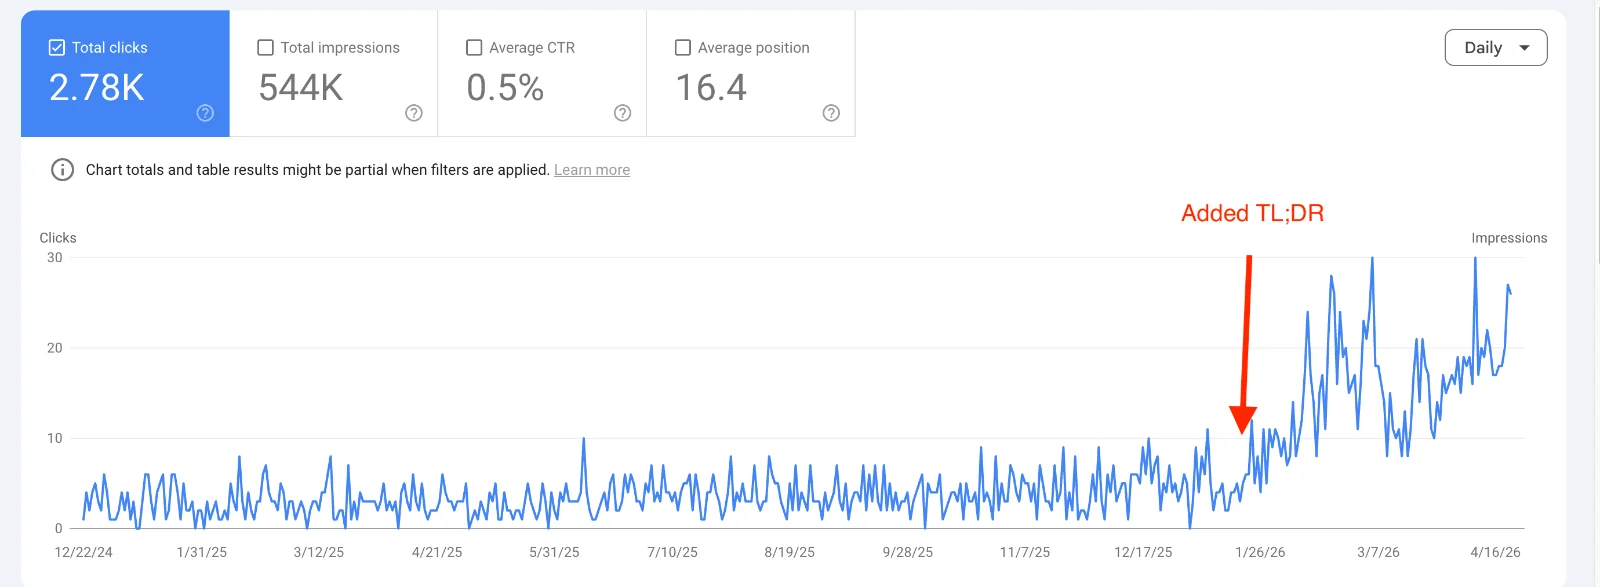Click help icon on Average position card
This screenshot has height=587, width=1600.
pos(830,113)
